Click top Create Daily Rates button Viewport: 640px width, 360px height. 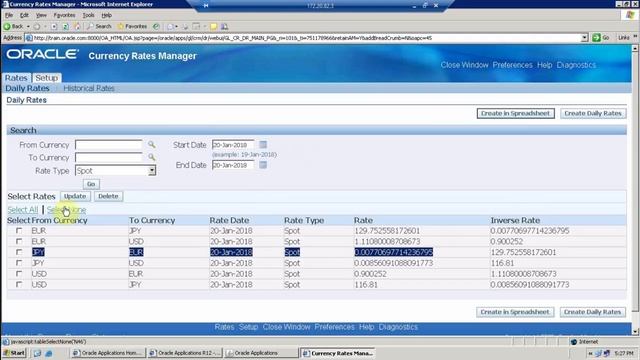[x=593, y=113]
